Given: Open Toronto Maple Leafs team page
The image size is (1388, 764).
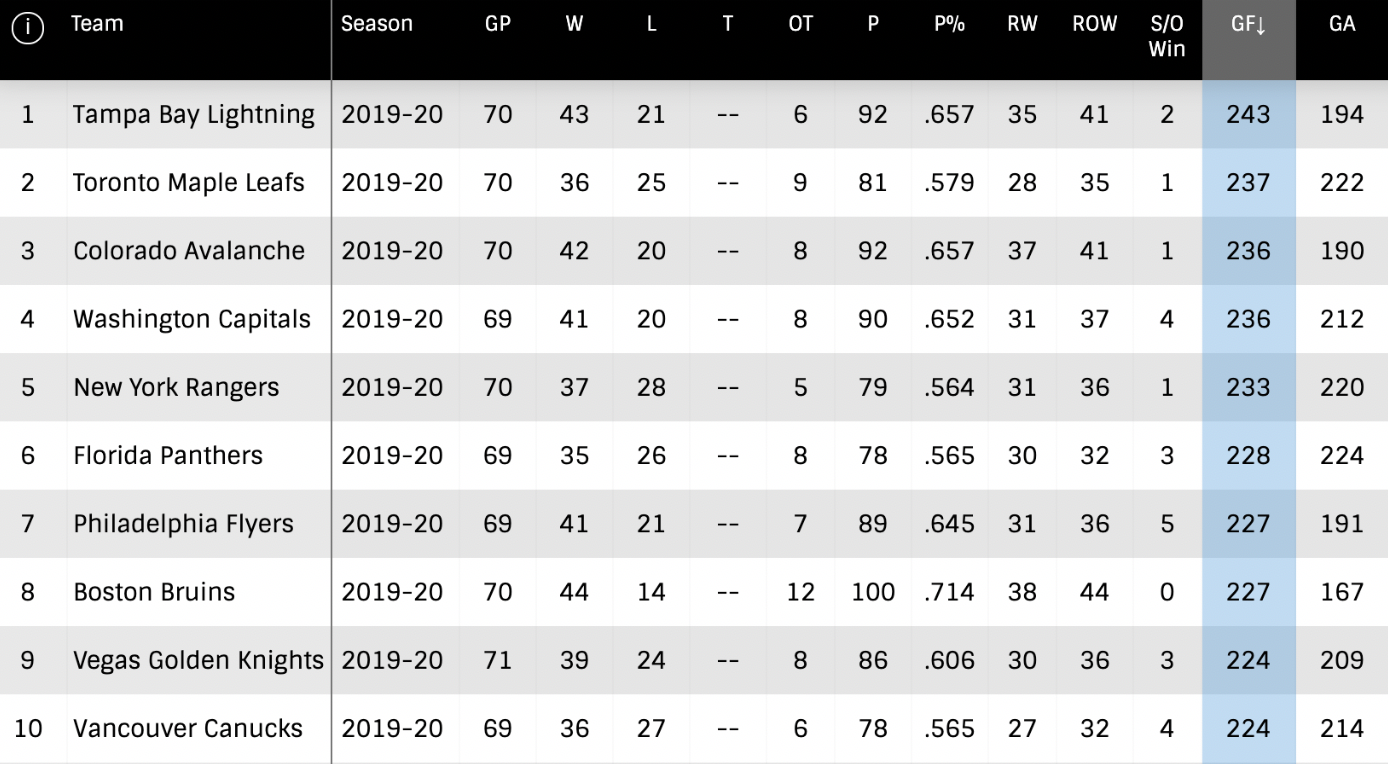Looking at the screenshot, I should point(189,183).
